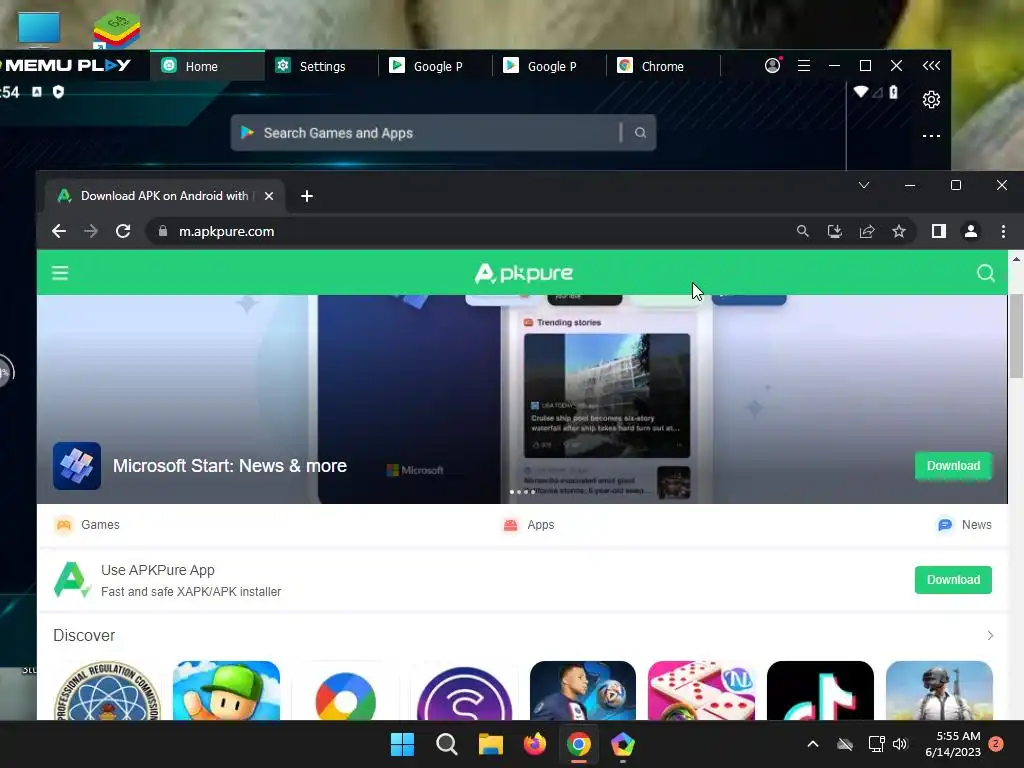The height and width of the screenshot is (768, 1024).
Task: Open dominoes game thumbnail
Action: [x=701, y=690]
